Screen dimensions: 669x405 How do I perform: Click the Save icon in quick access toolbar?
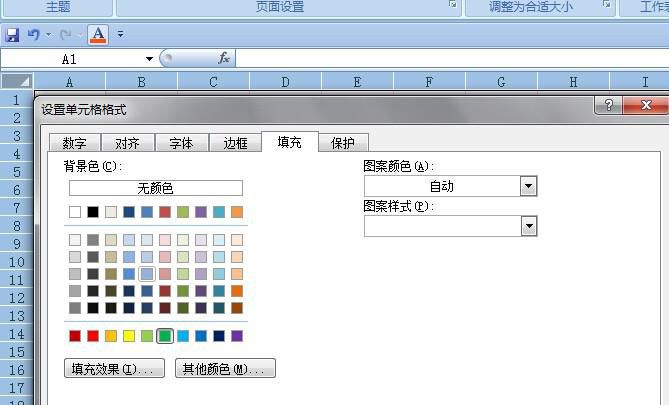point(12,35)
